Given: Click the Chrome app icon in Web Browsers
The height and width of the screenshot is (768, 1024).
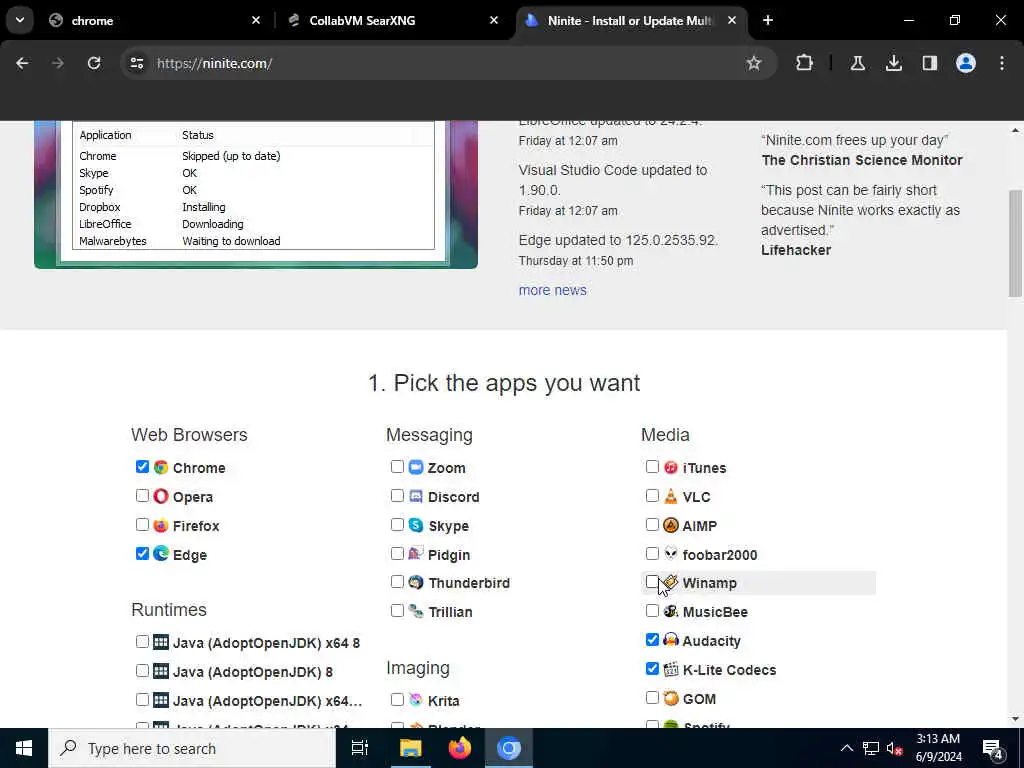Looking at the screenshot, I should pyautogui.click(x=161, y=468).
